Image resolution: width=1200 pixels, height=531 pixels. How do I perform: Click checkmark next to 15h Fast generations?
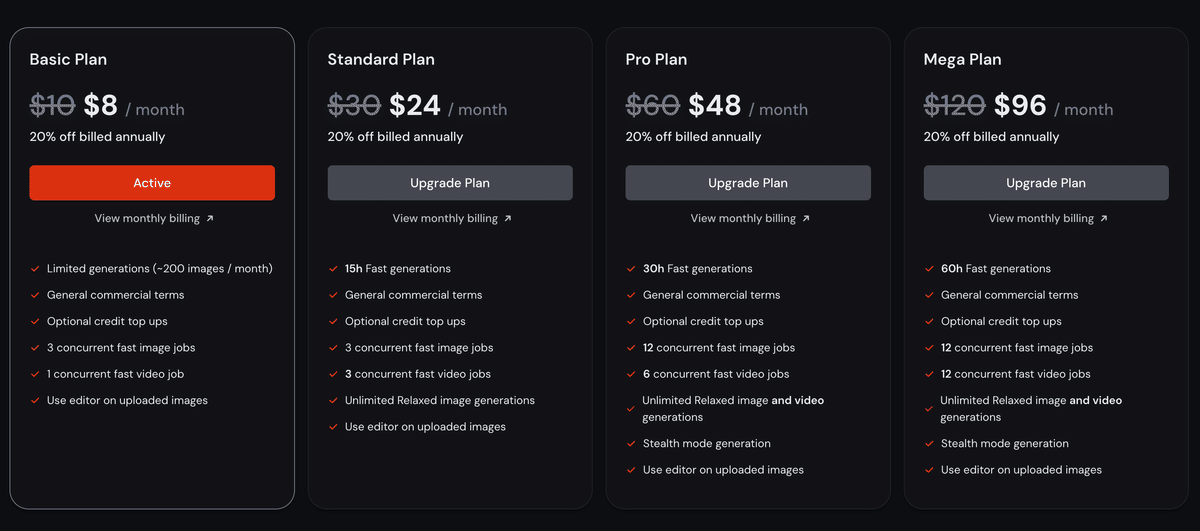coord(333,269)
